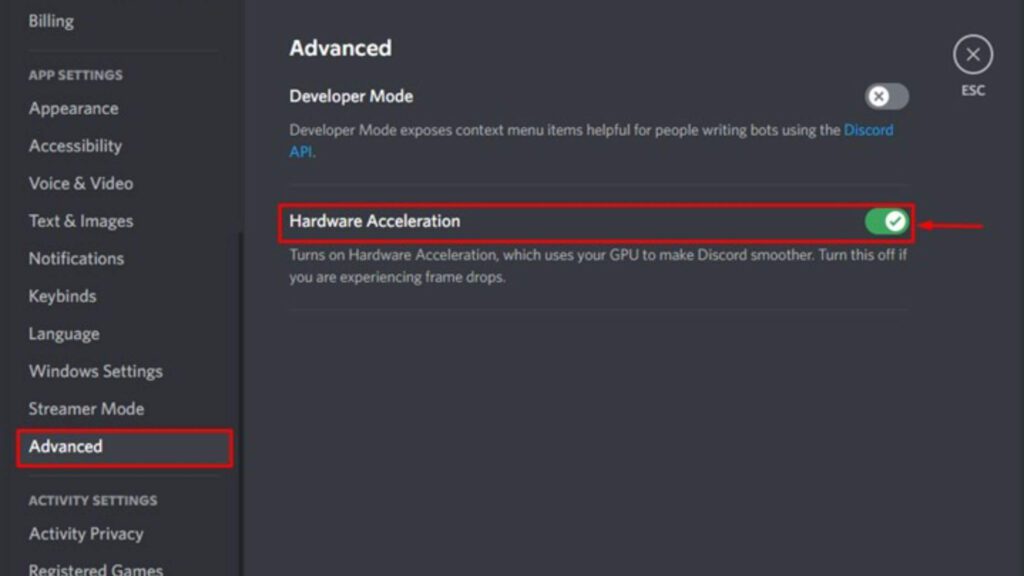Open Activity Privacy settings
The width and height of the screenshot is (1024, 576).
pyautogui.click(x=85, y=533)
